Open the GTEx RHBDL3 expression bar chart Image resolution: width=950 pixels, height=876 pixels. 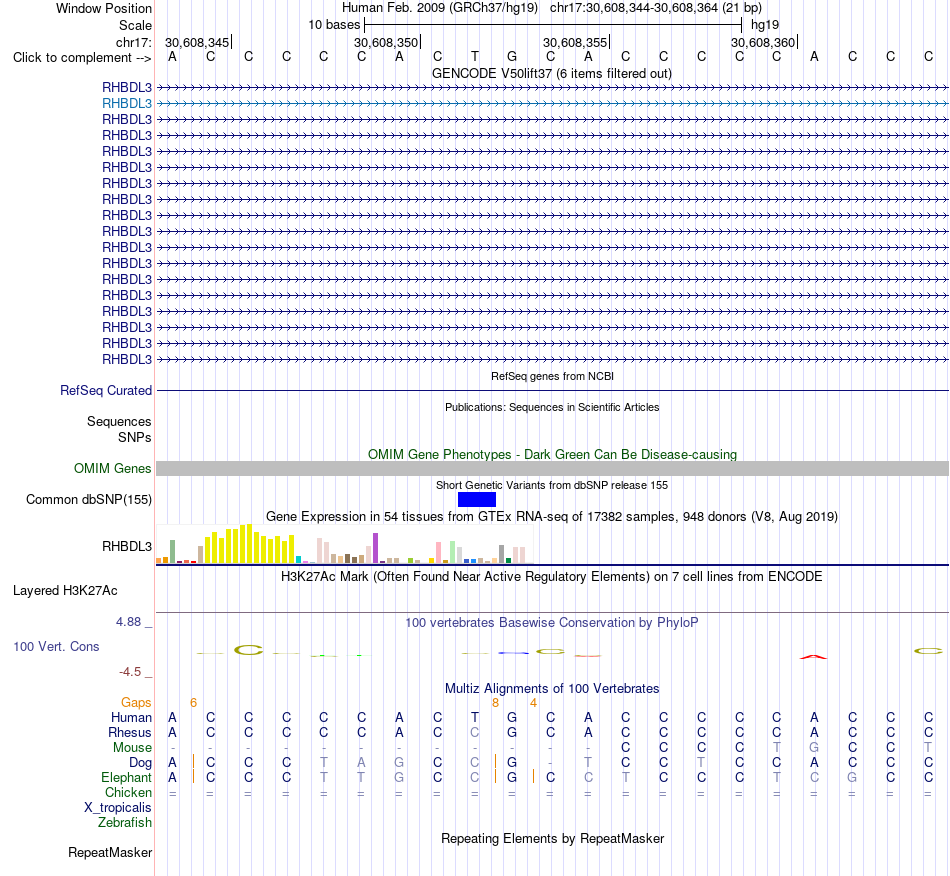tap(344, 544)
